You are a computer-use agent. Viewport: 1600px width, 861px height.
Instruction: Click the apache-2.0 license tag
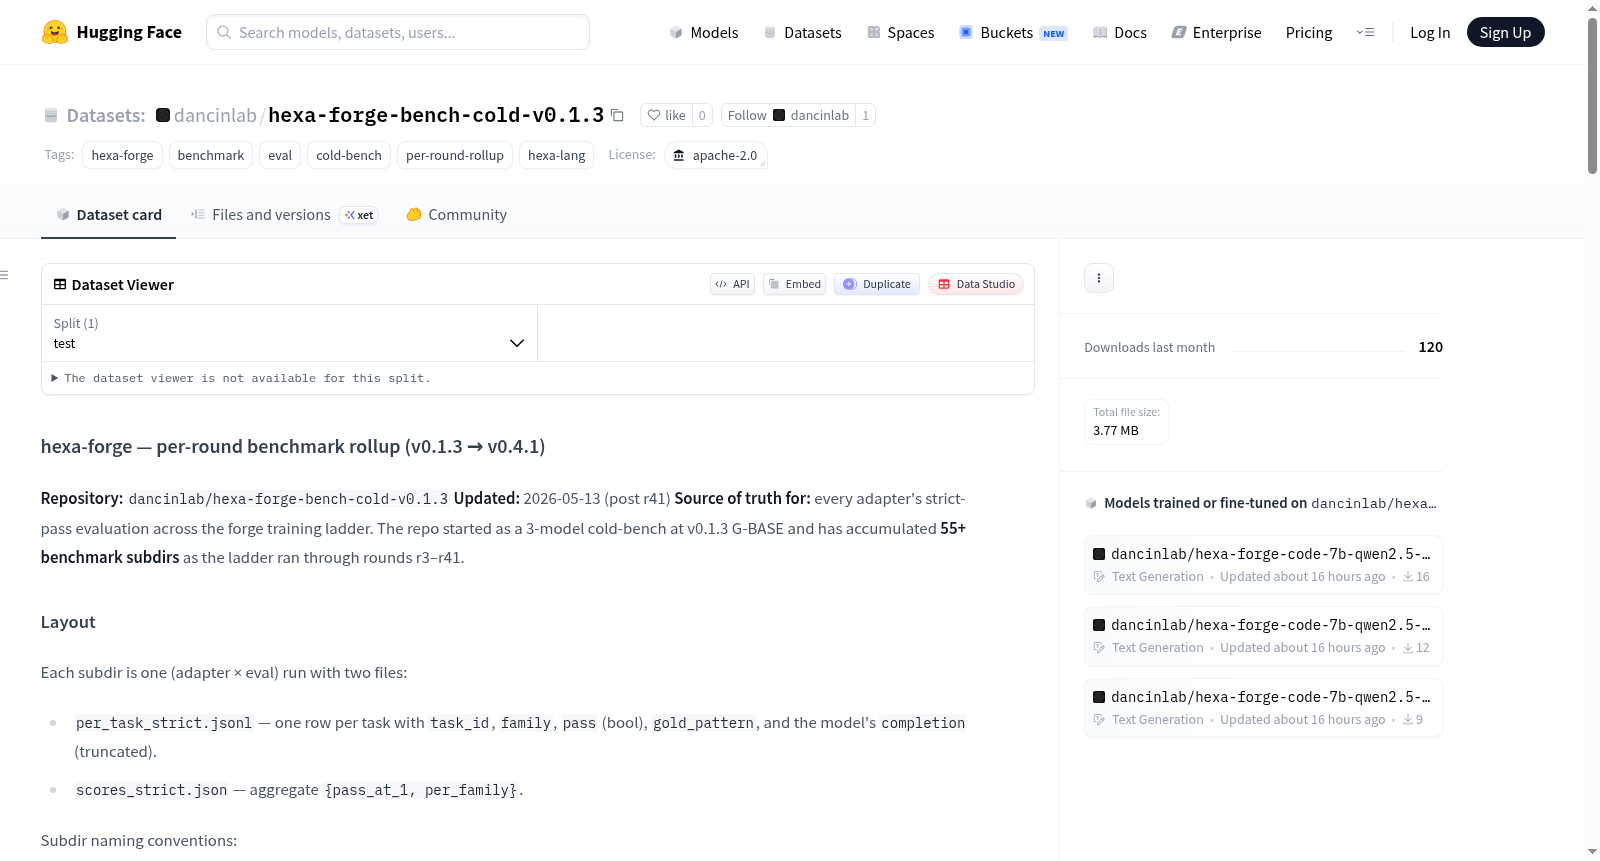point(716,155)
